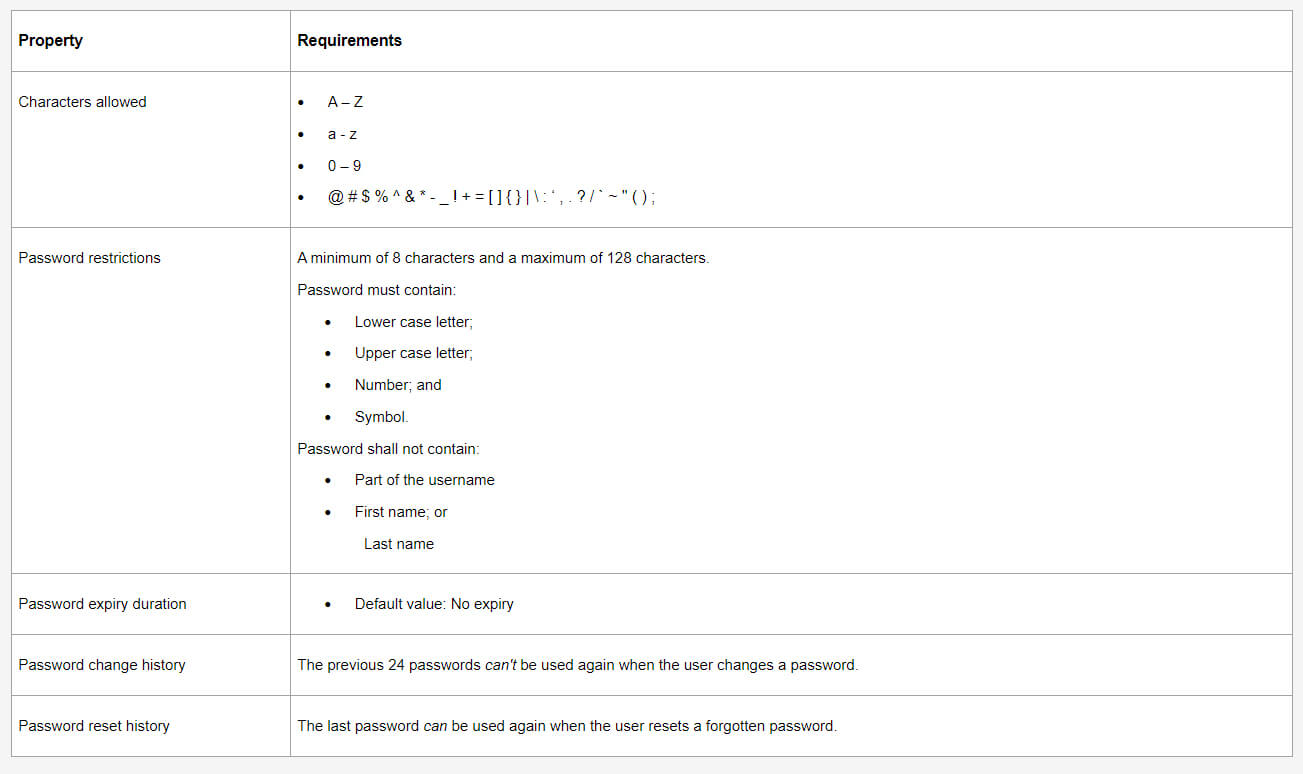Click the Password reset history label
The width and height of the screenshot is (1303, 774).
[x=94, y=726]
